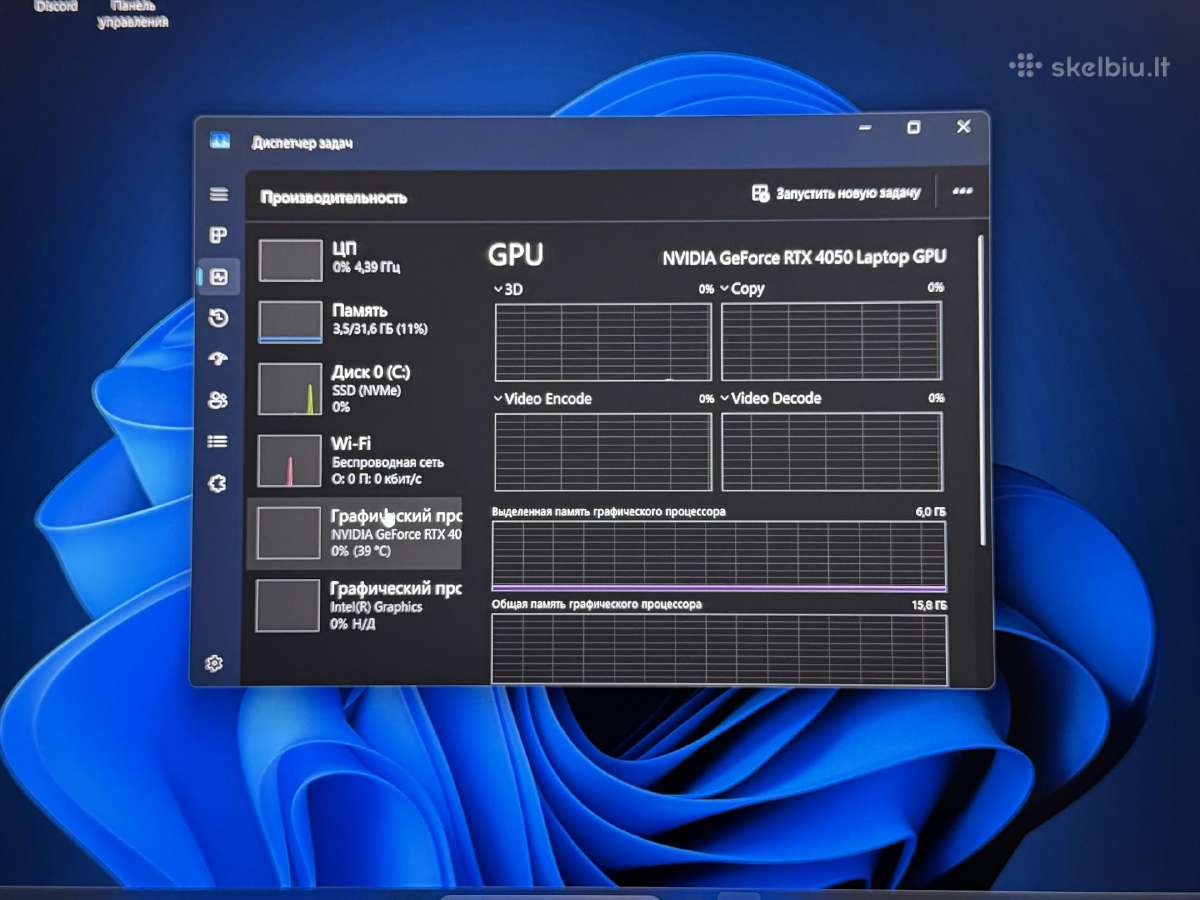
Task: Click the Video Encode utilization graph
Action: (603, 451)
